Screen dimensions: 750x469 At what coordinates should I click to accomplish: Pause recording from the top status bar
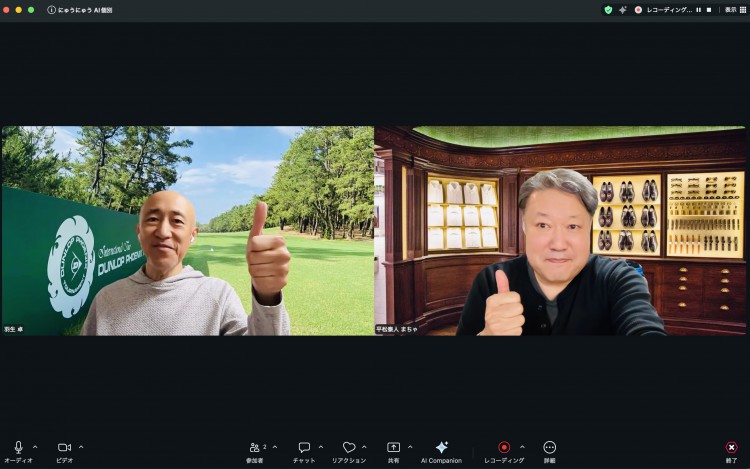coord(698,9)
